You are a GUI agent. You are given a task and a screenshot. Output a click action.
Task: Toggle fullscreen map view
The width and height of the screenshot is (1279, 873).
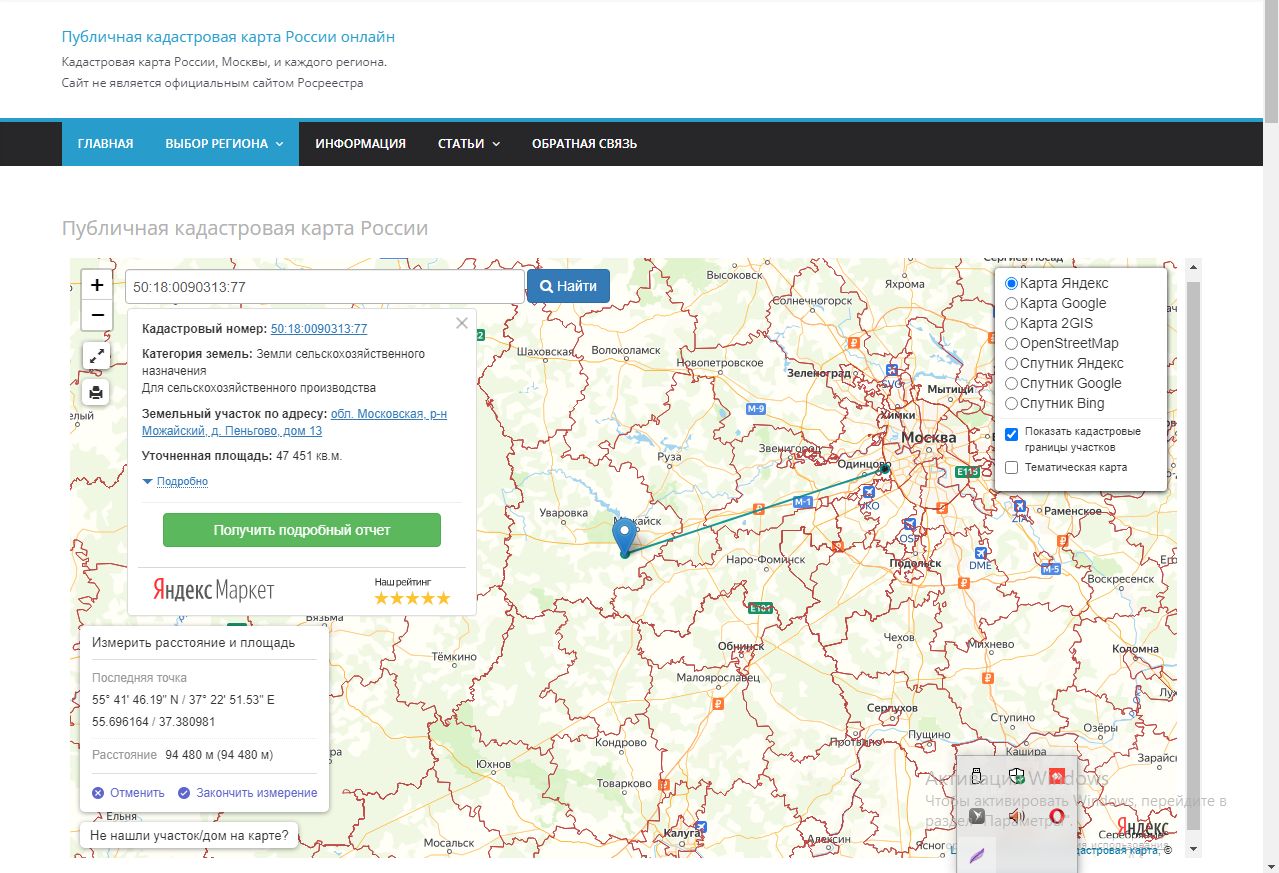(96, 355)
